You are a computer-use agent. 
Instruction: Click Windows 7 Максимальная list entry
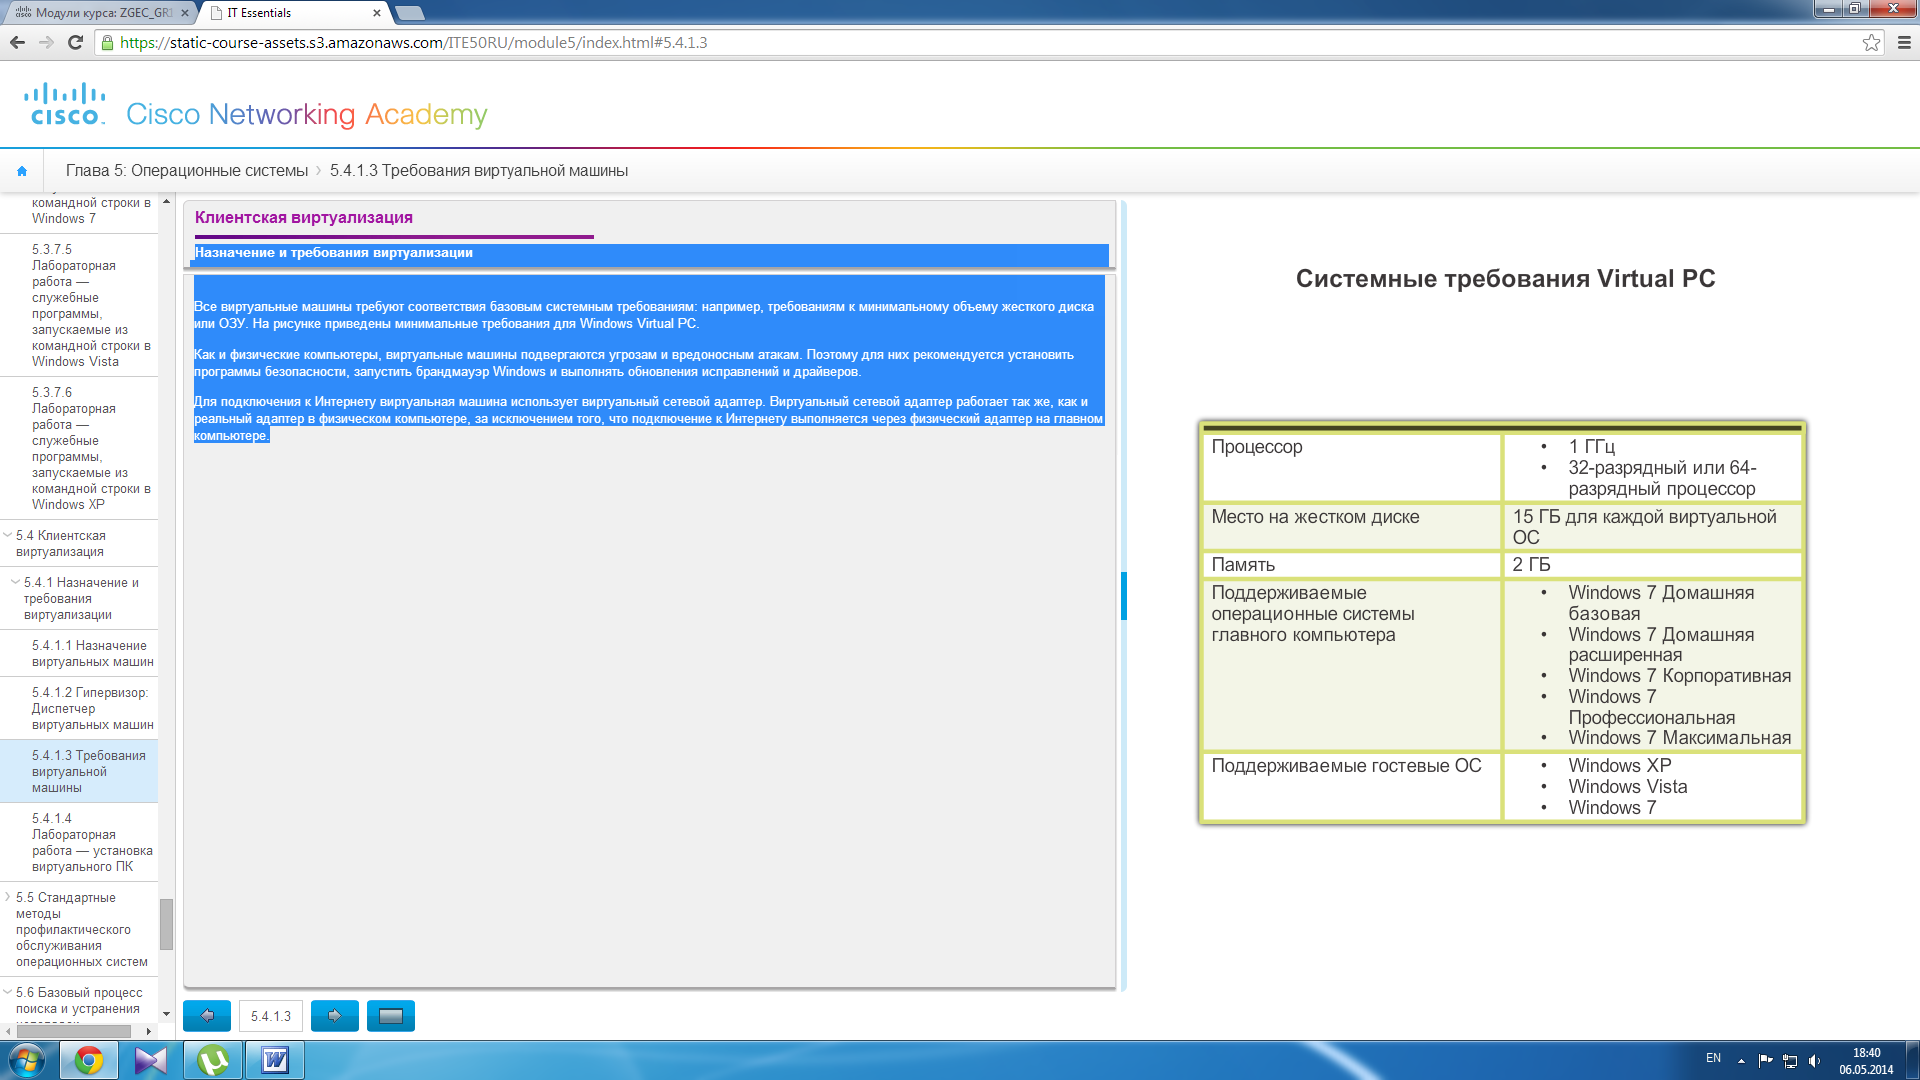pos(1679,738)
